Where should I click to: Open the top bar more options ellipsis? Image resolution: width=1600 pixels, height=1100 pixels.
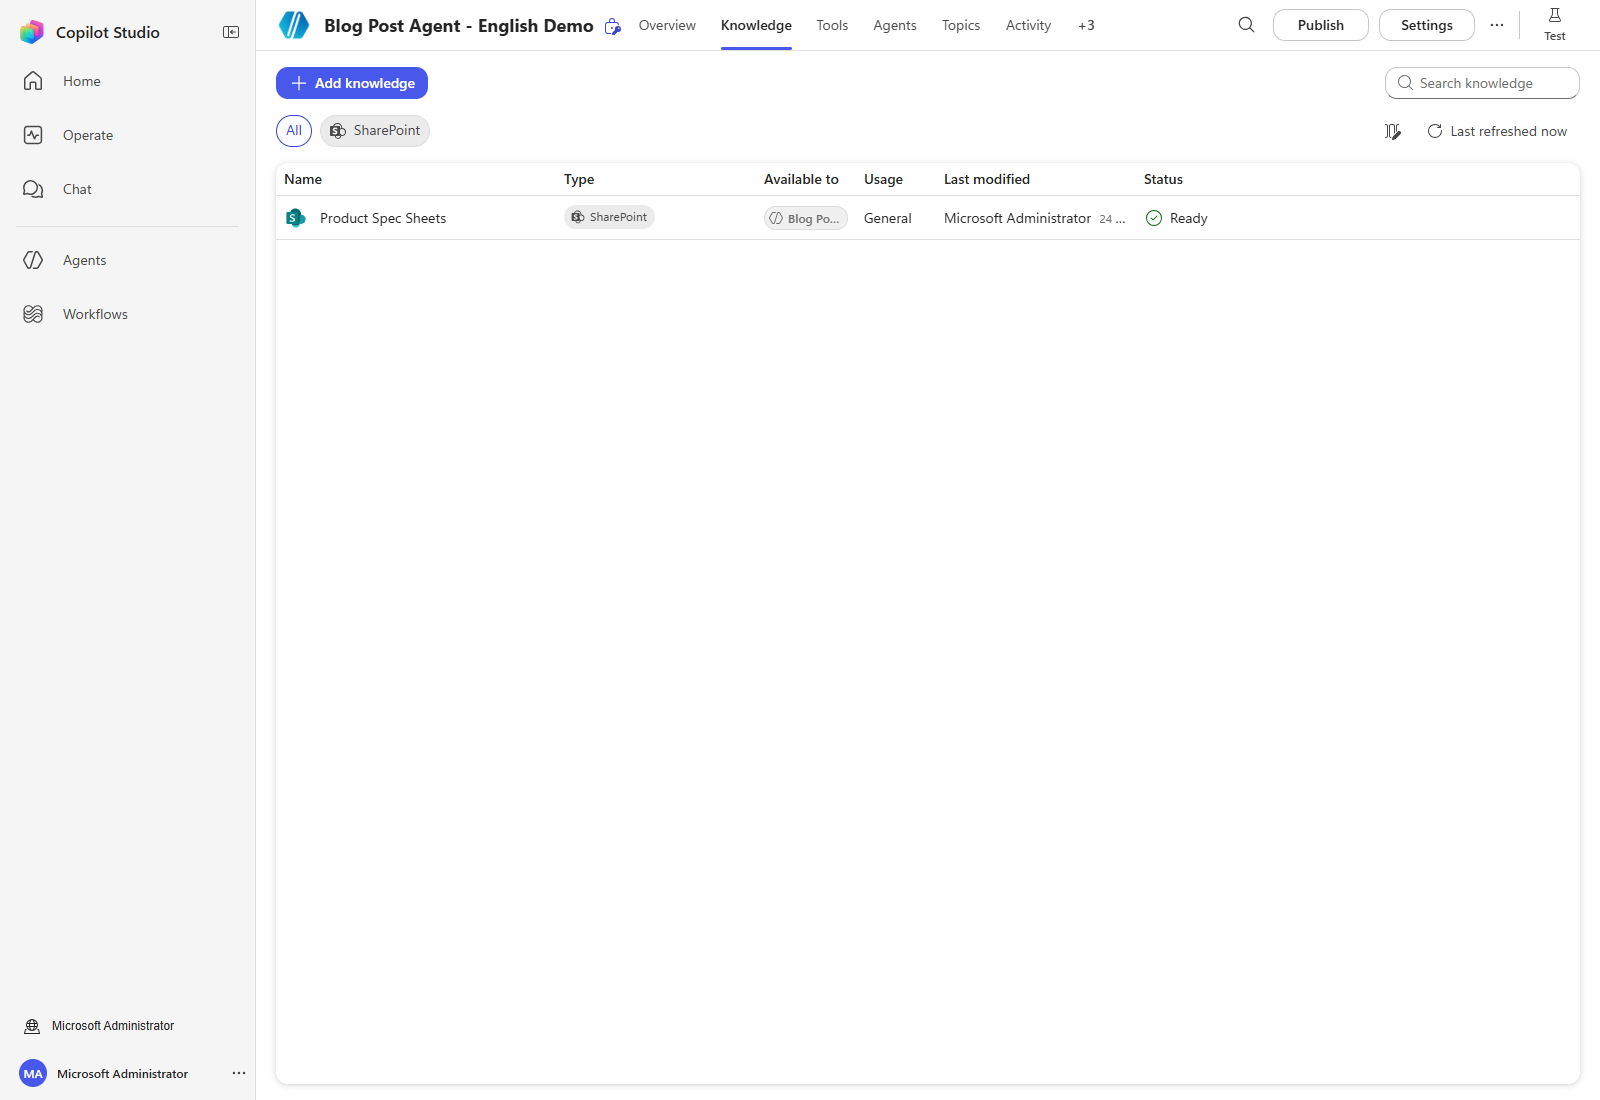coord(1497,25)
